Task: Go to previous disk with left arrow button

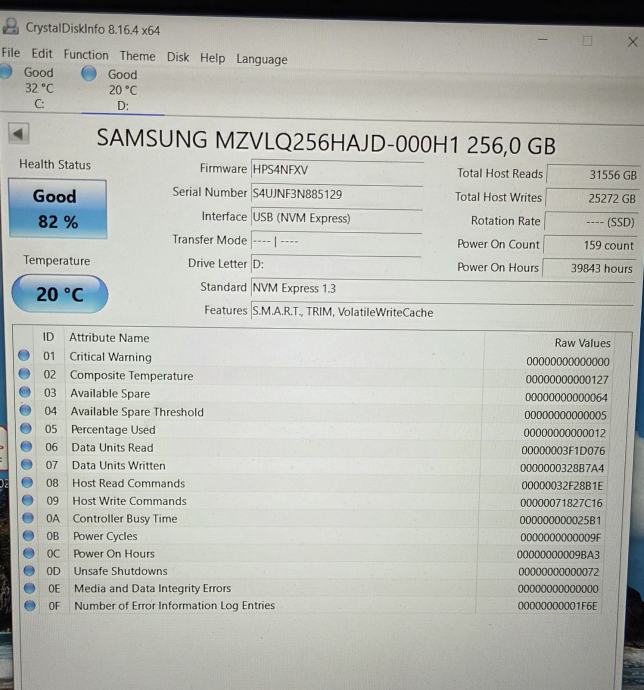Action: pyautogui.click(x=18, y=133)
